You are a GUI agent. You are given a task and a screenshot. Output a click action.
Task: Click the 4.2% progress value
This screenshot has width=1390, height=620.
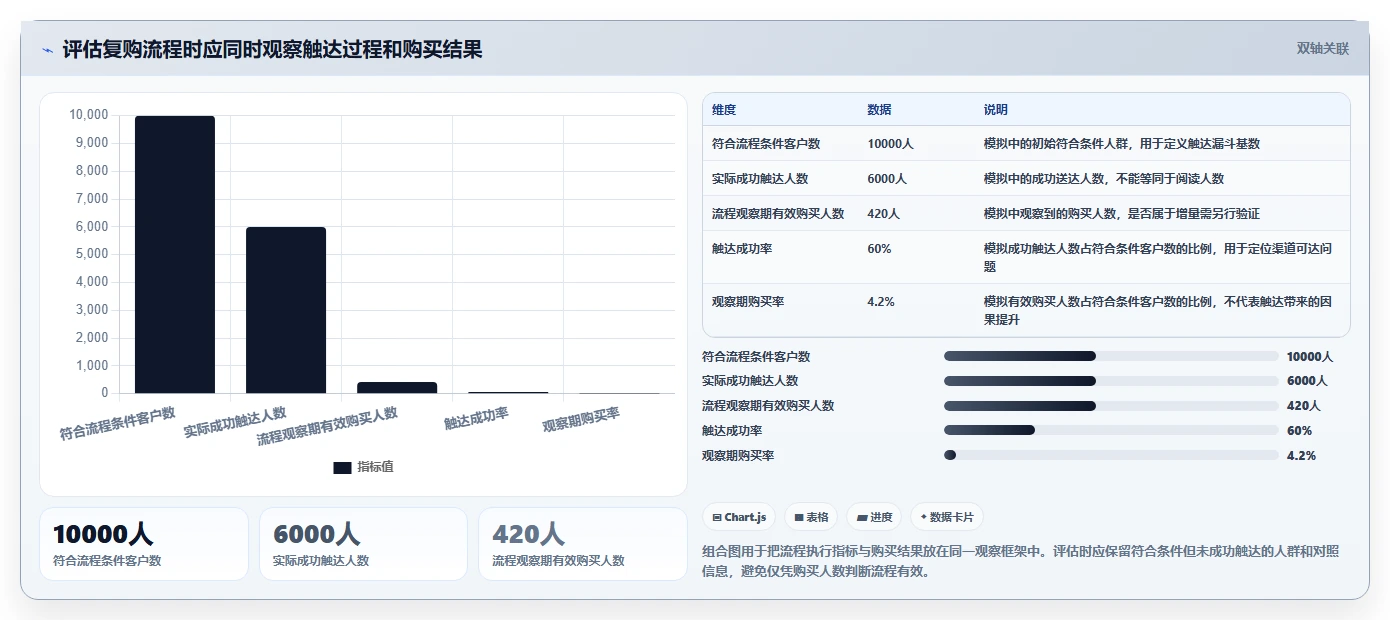point(1301,456)
